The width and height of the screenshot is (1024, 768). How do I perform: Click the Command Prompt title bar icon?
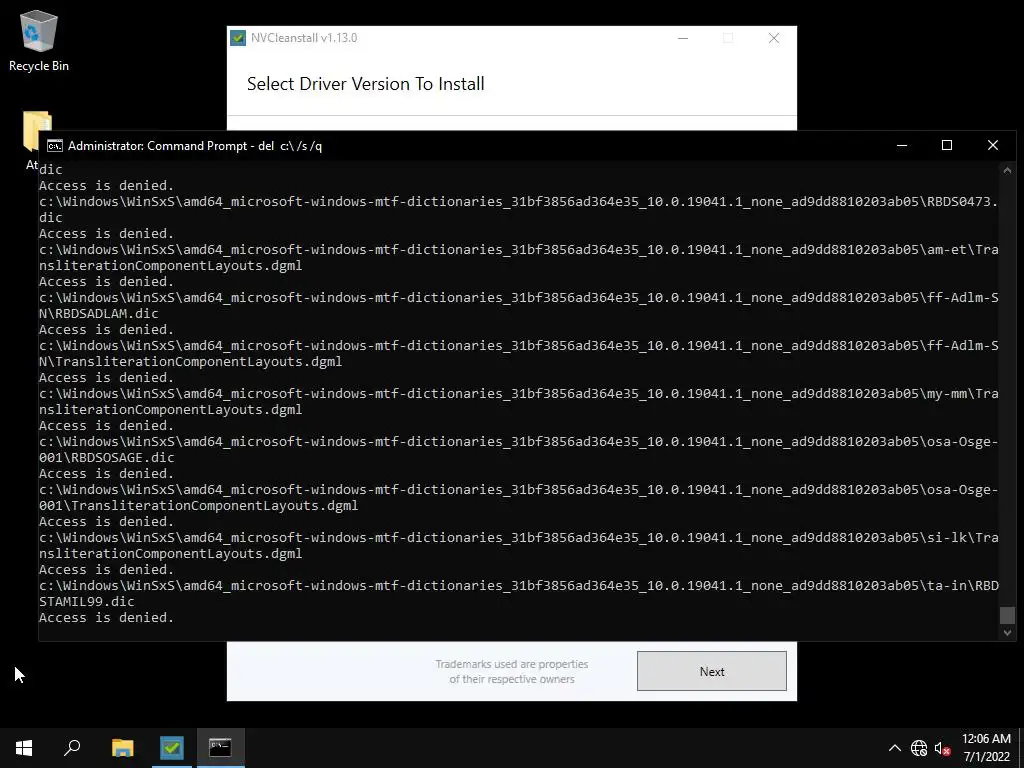click(x=55, y=146)
